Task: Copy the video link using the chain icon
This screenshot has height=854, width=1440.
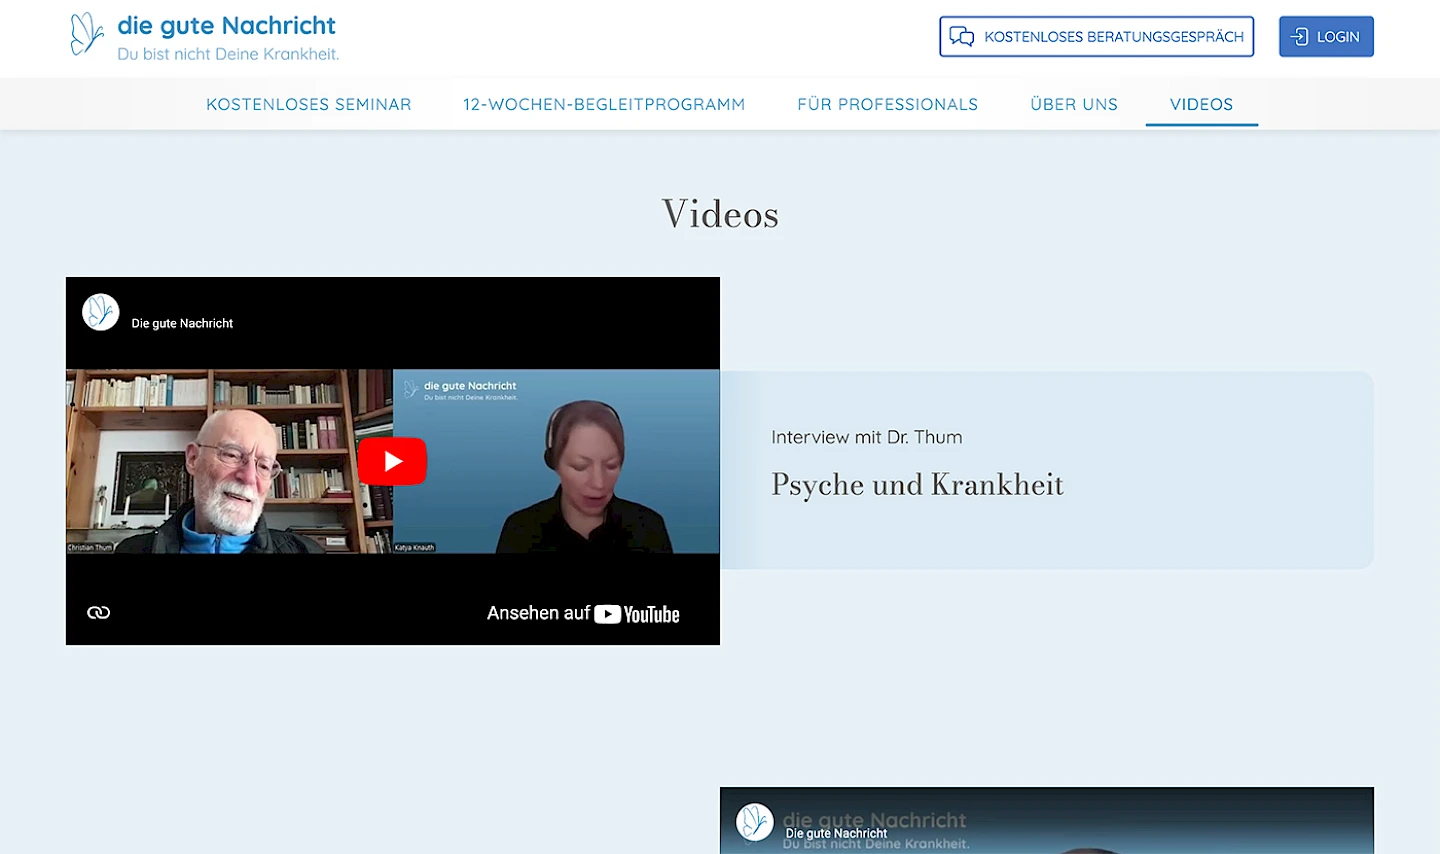Action: pyautogui.click(x=98, y=613)
